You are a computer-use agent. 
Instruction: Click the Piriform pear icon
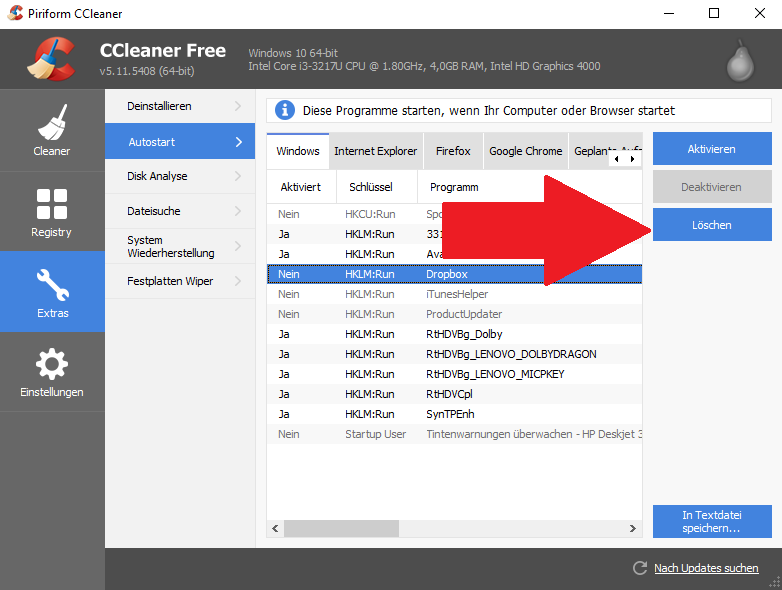click(740, 61)
